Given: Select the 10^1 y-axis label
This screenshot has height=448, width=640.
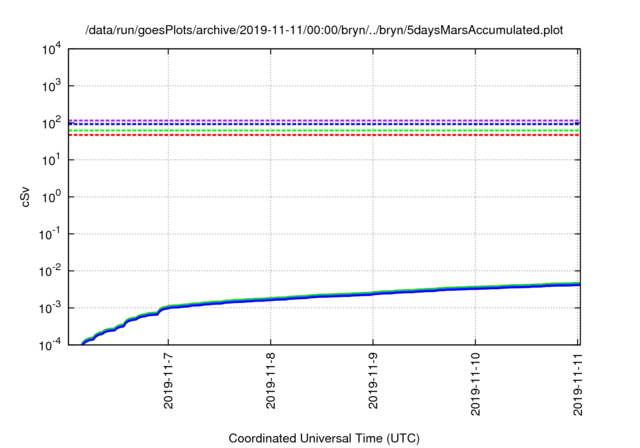Looking at the screenshot, I should click(x=52, y=160).
